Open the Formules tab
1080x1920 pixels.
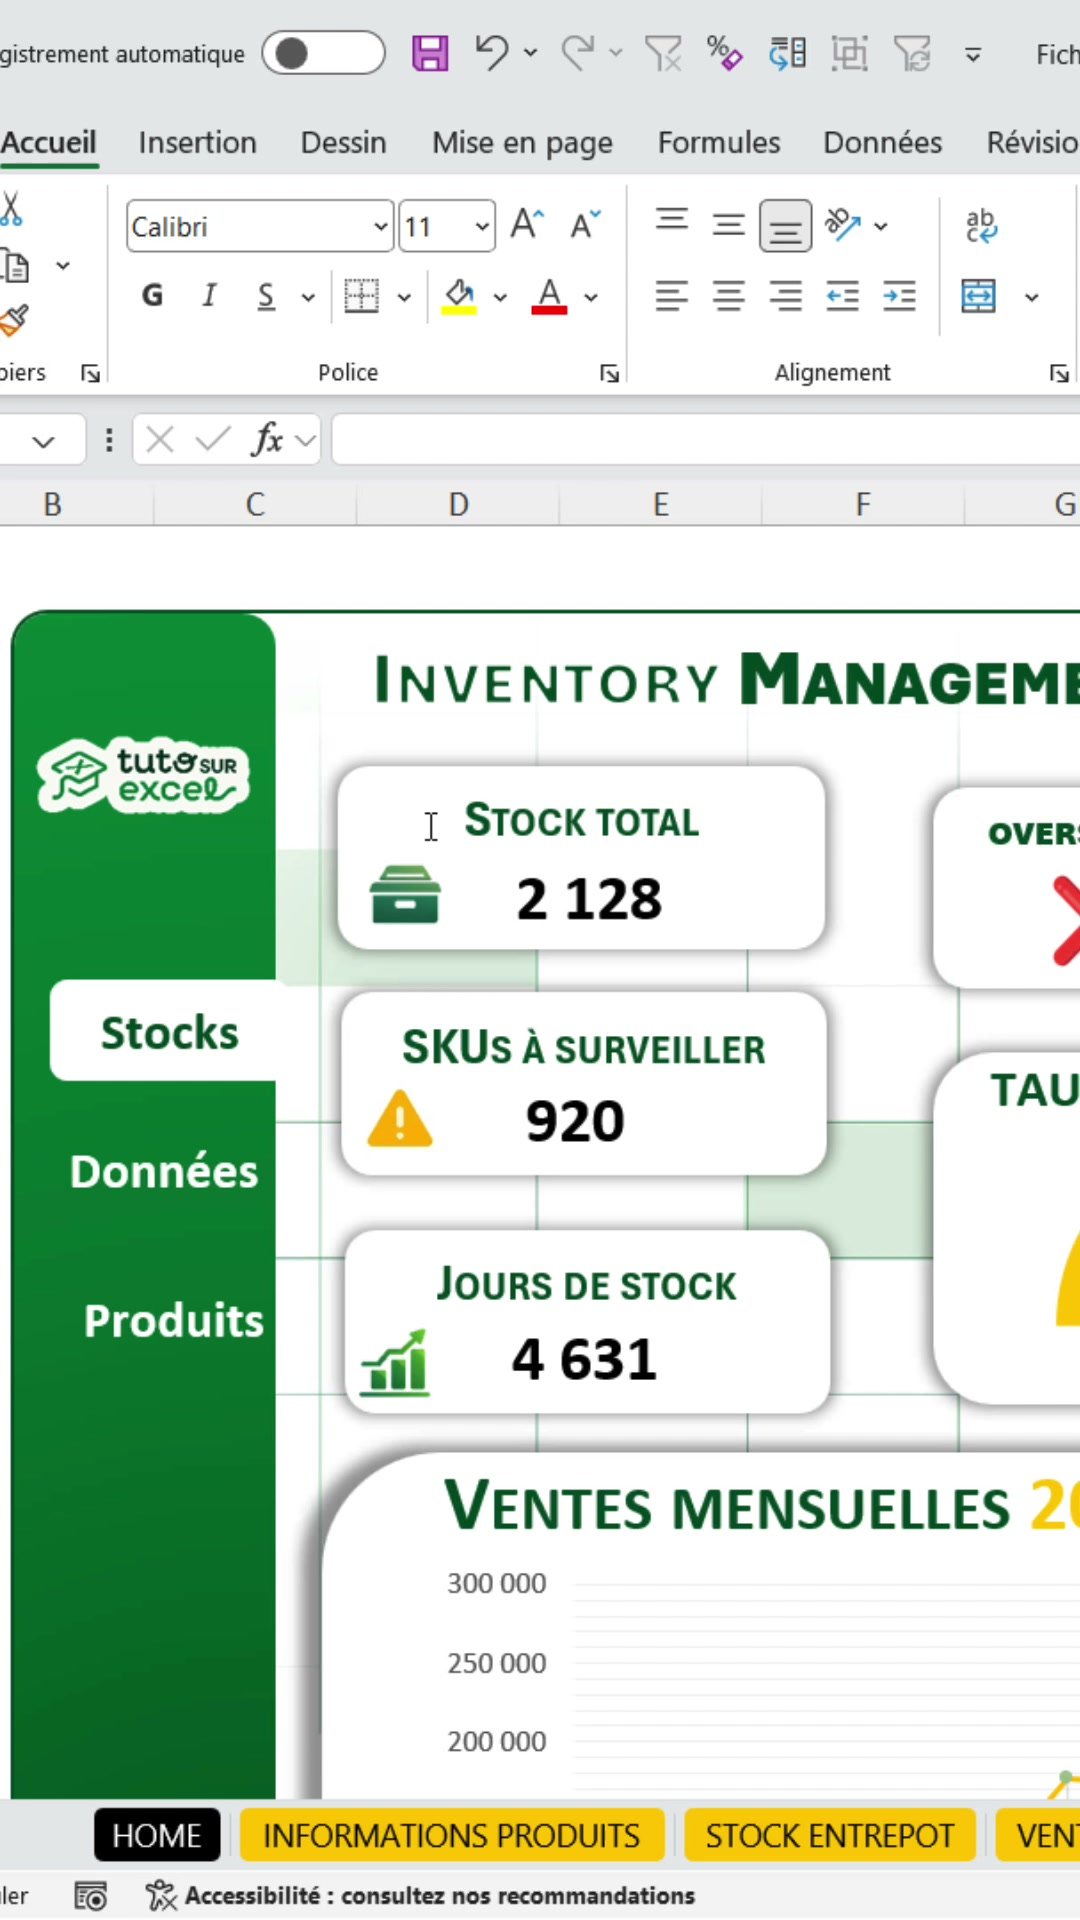[x=719, y=143]
